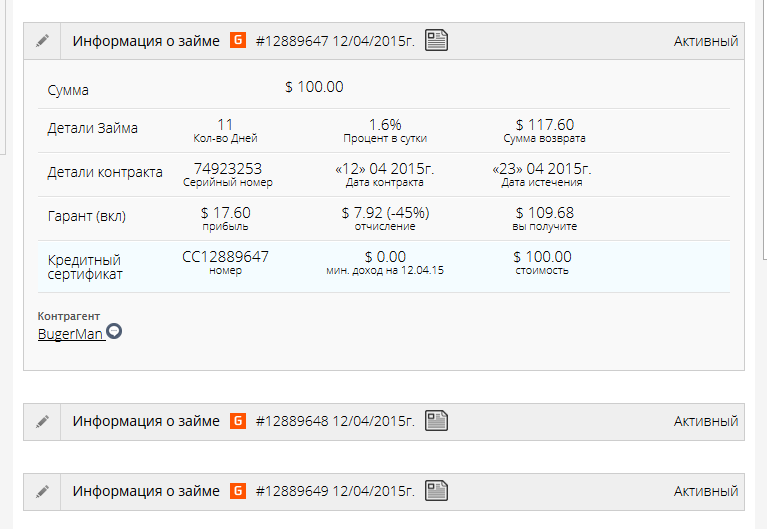767x529 pixels.
Task: Click the $ 0.00 minimum income value
Action: (385, 257)
